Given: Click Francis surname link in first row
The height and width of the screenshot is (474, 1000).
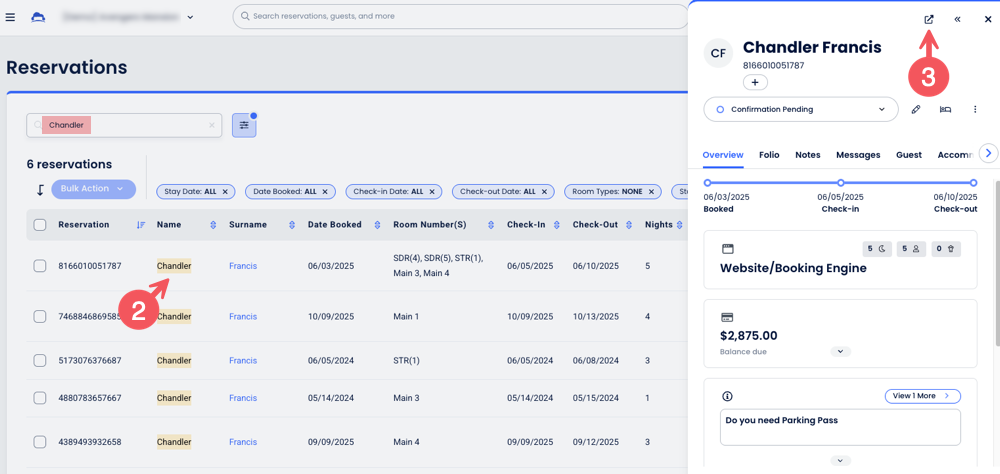Looking at the screenshot, I should coord(243,266).
